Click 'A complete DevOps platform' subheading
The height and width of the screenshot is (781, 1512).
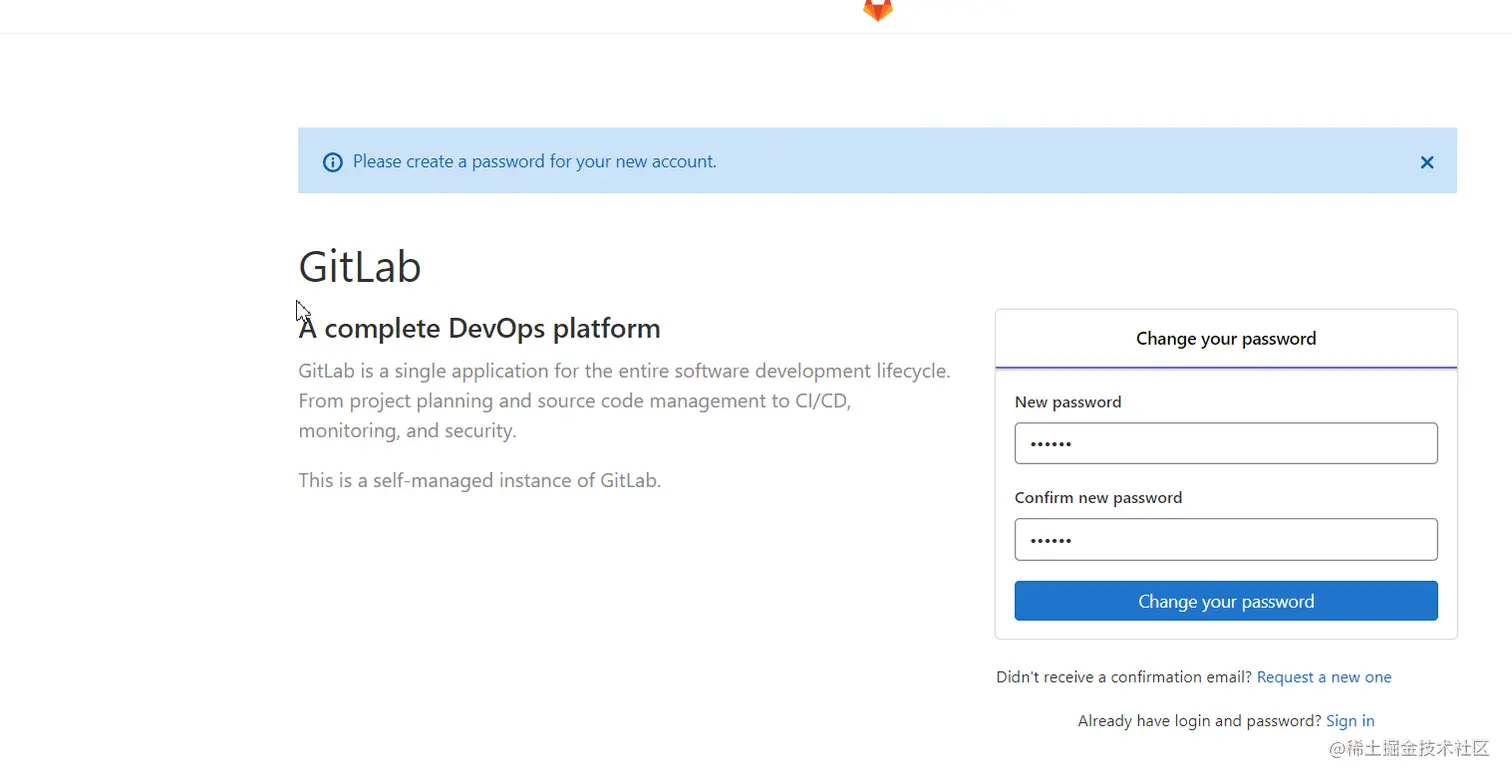(x=479, y=328)
